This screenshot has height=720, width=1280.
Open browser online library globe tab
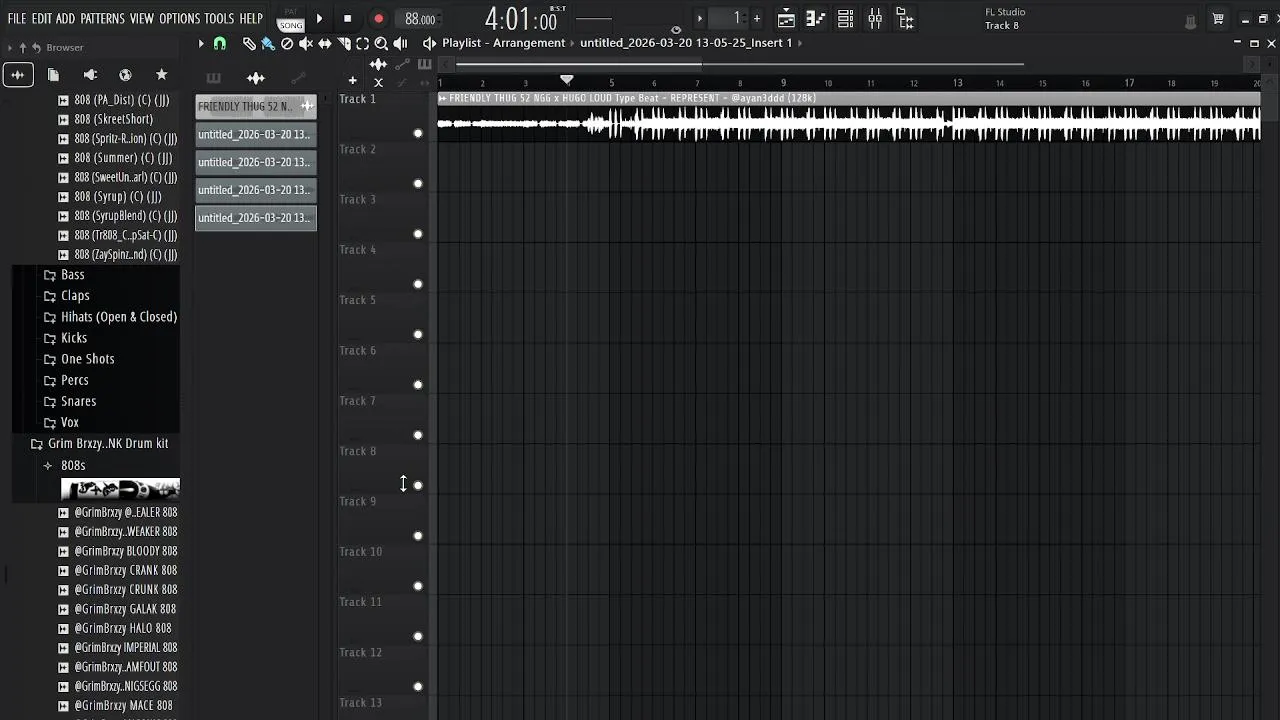click(125, 75)
